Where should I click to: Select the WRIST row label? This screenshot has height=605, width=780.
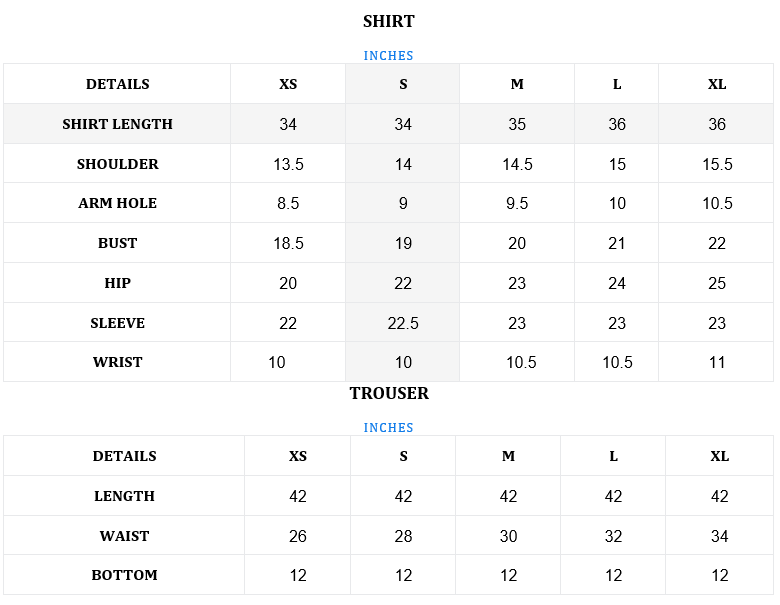[x=117, y=362]
